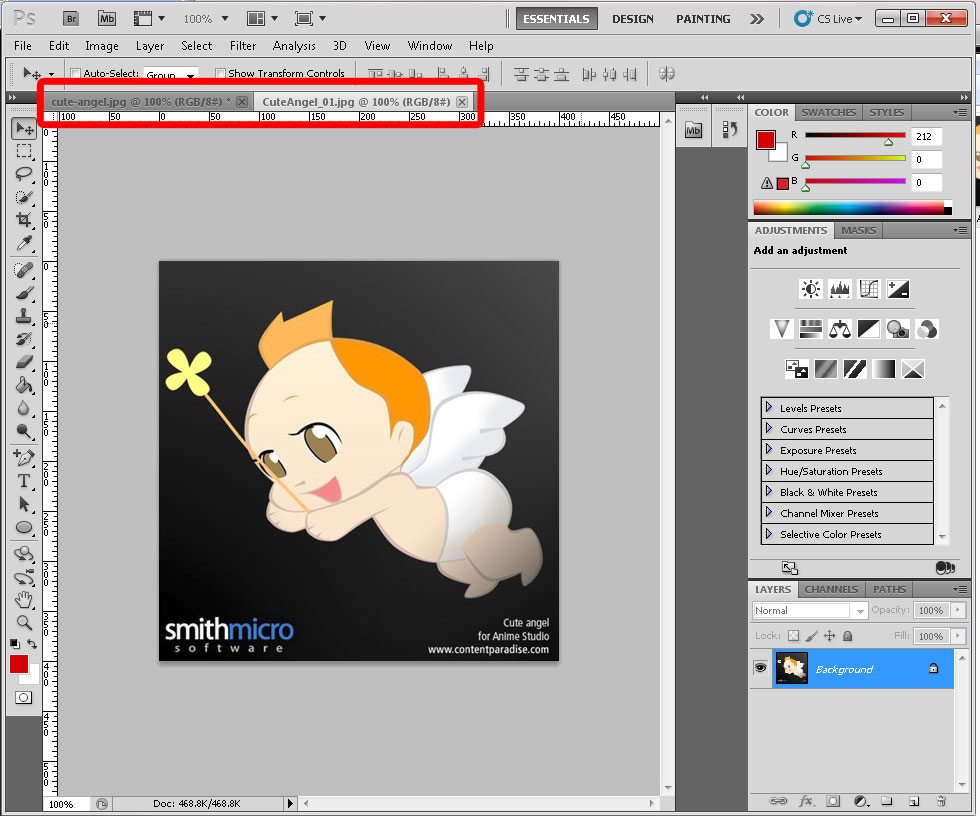Toggle lock position for the layer
This screenshot has height=816, width=980.
coord(829,636)
